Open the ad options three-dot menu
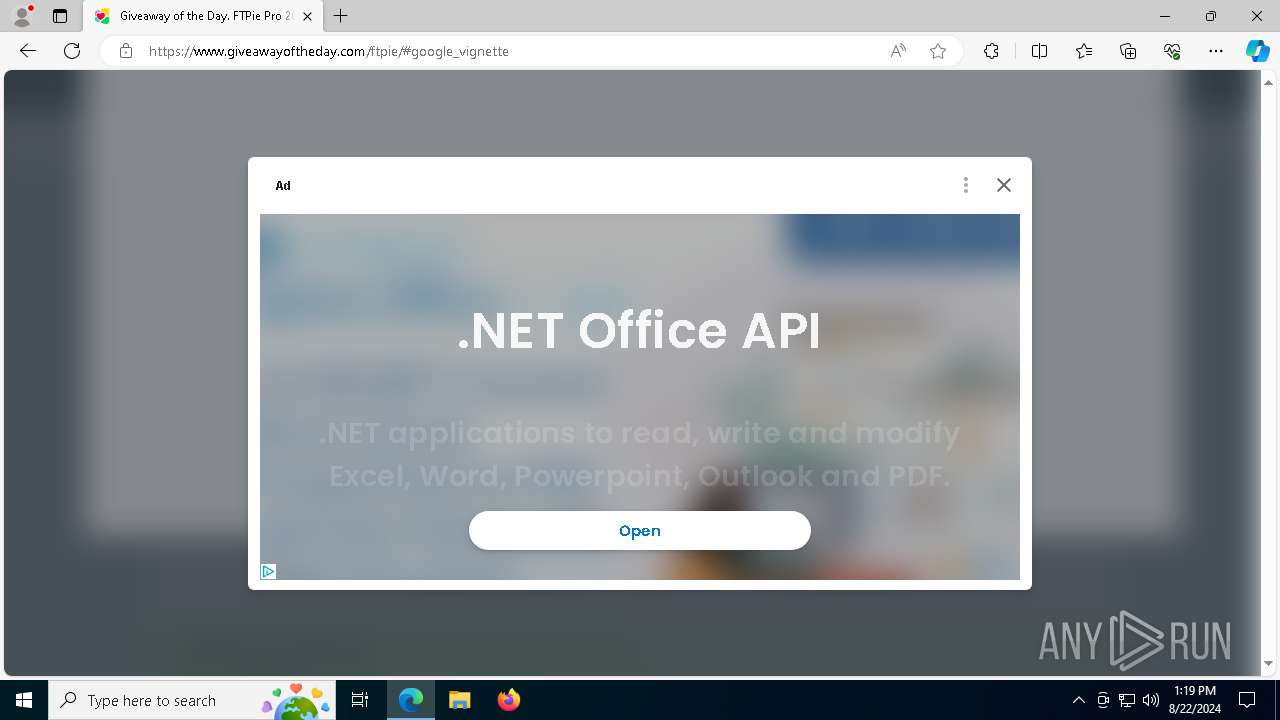1280x720 pixels. [965, 185]
